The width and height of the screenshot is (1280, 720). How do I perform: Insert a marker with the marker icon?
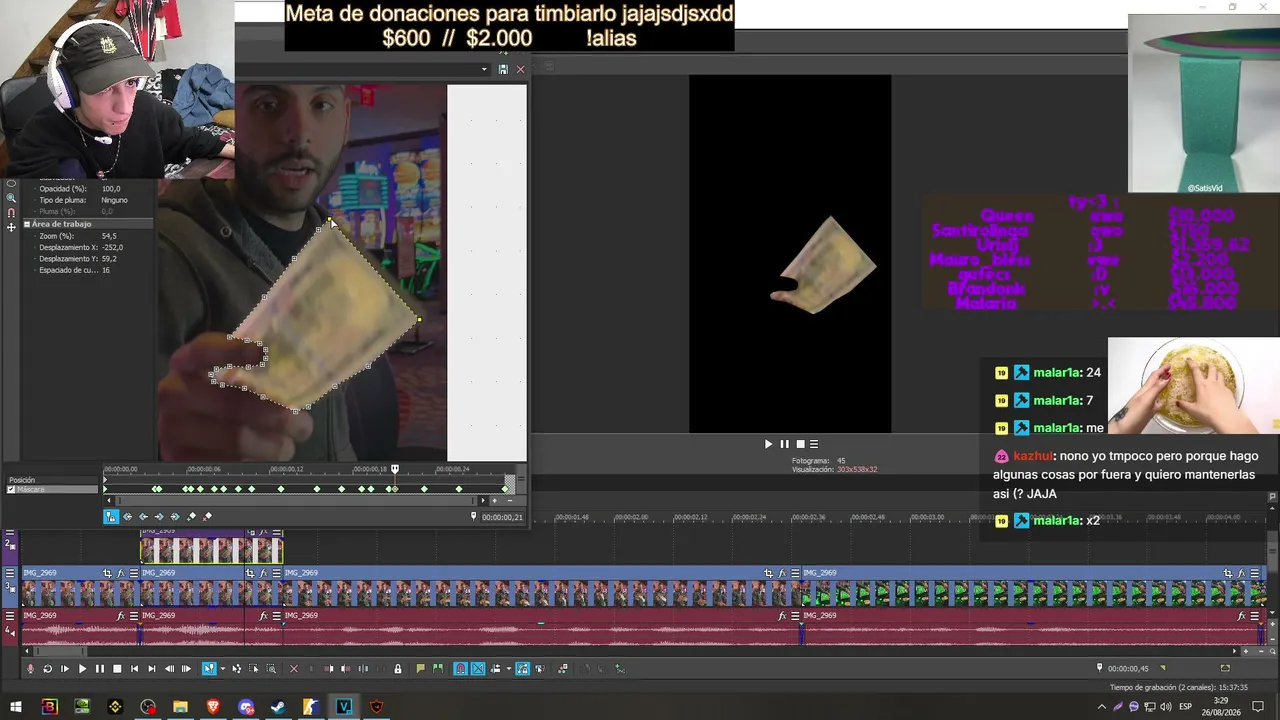tap(420, 669)
